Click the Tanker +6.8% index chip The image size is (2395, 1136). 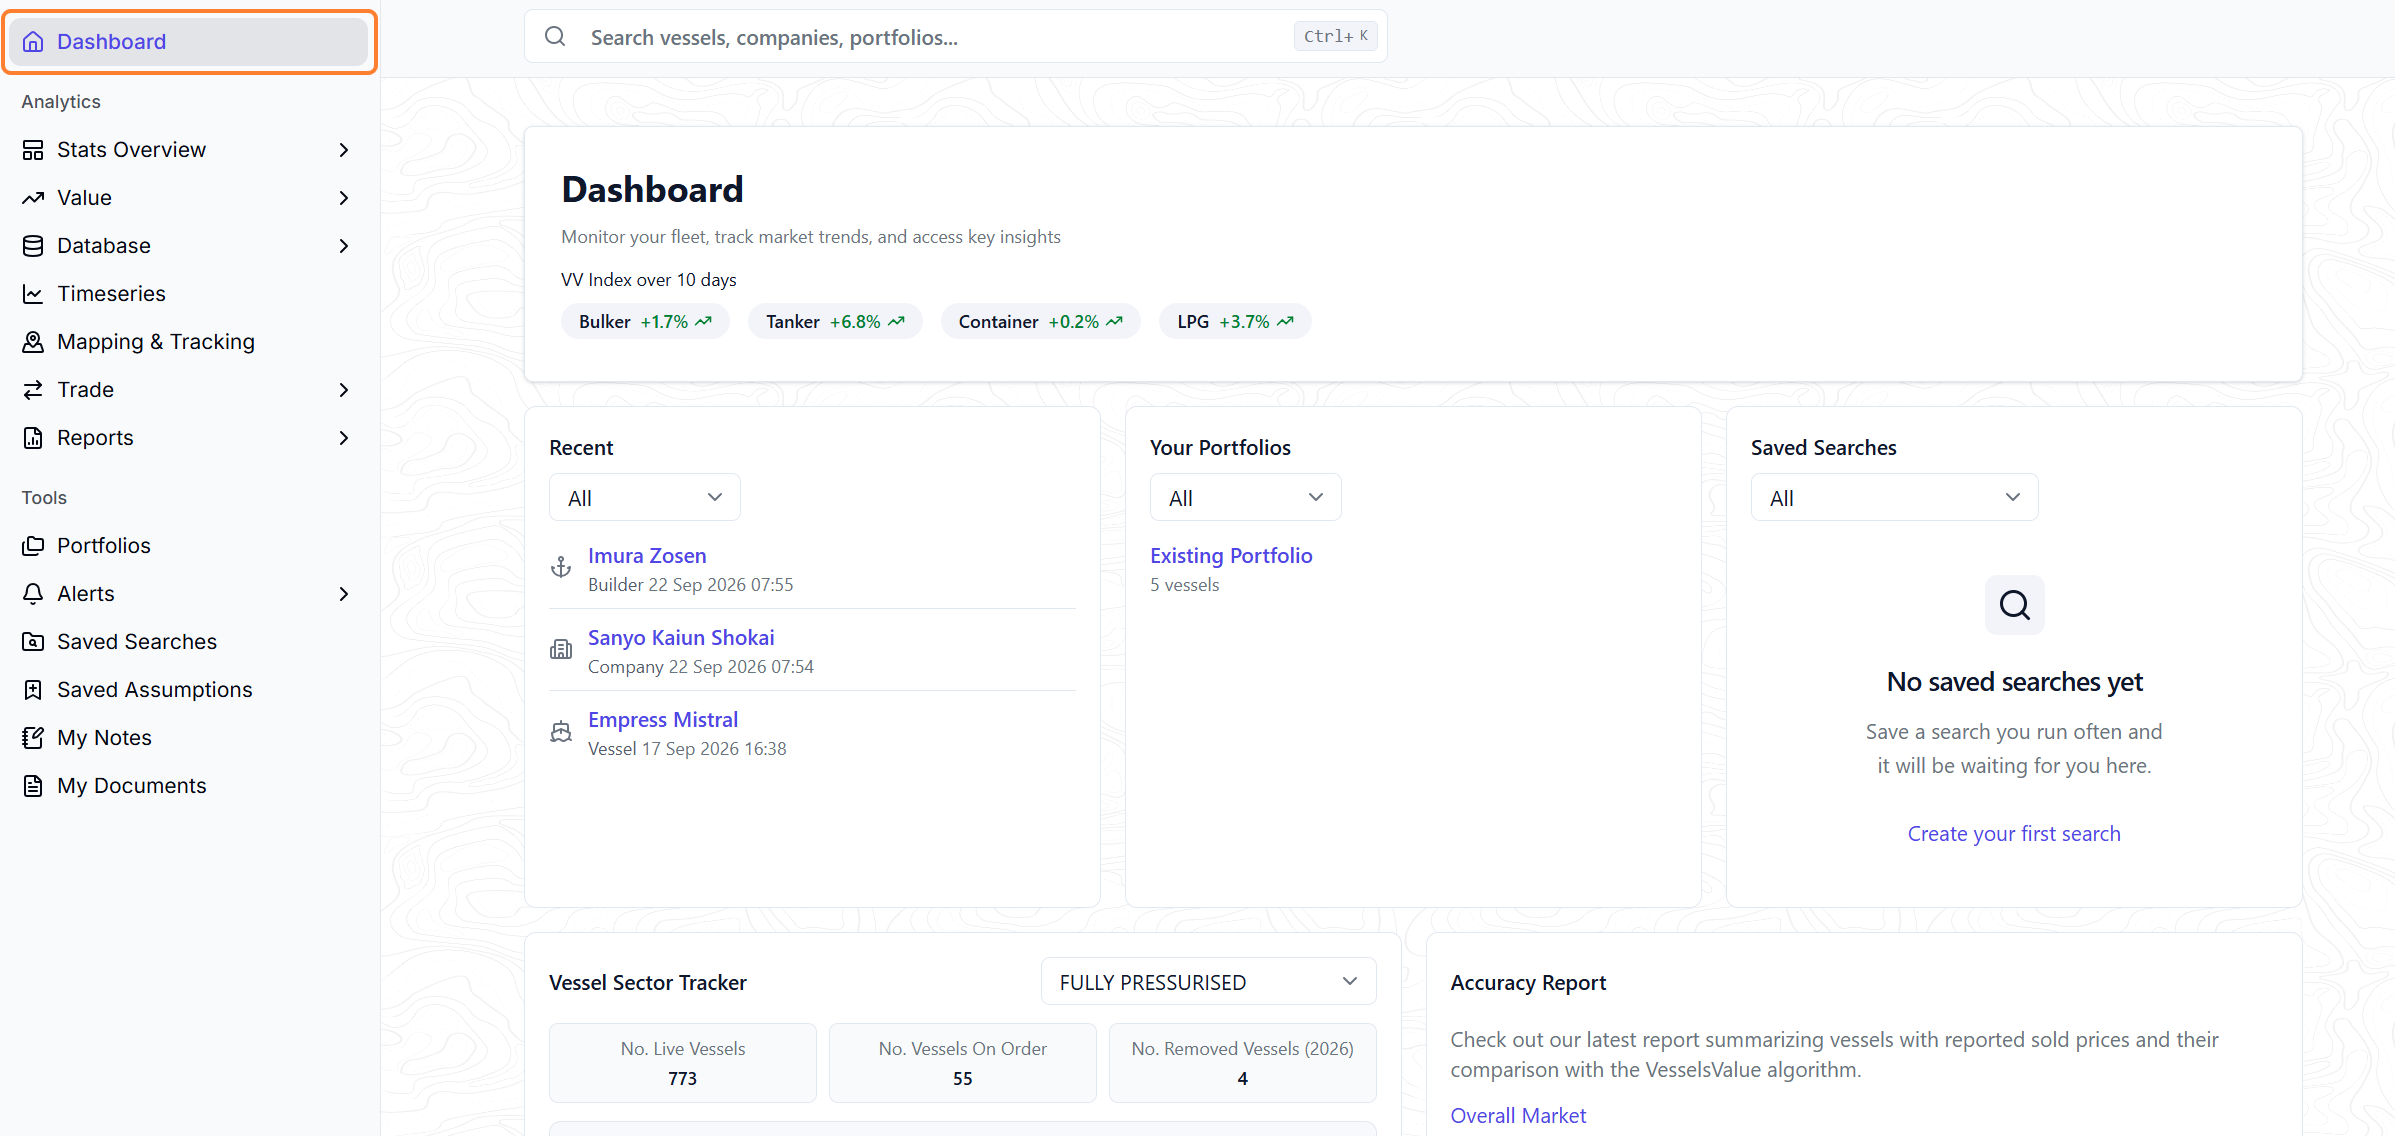[x=835, y=322]
